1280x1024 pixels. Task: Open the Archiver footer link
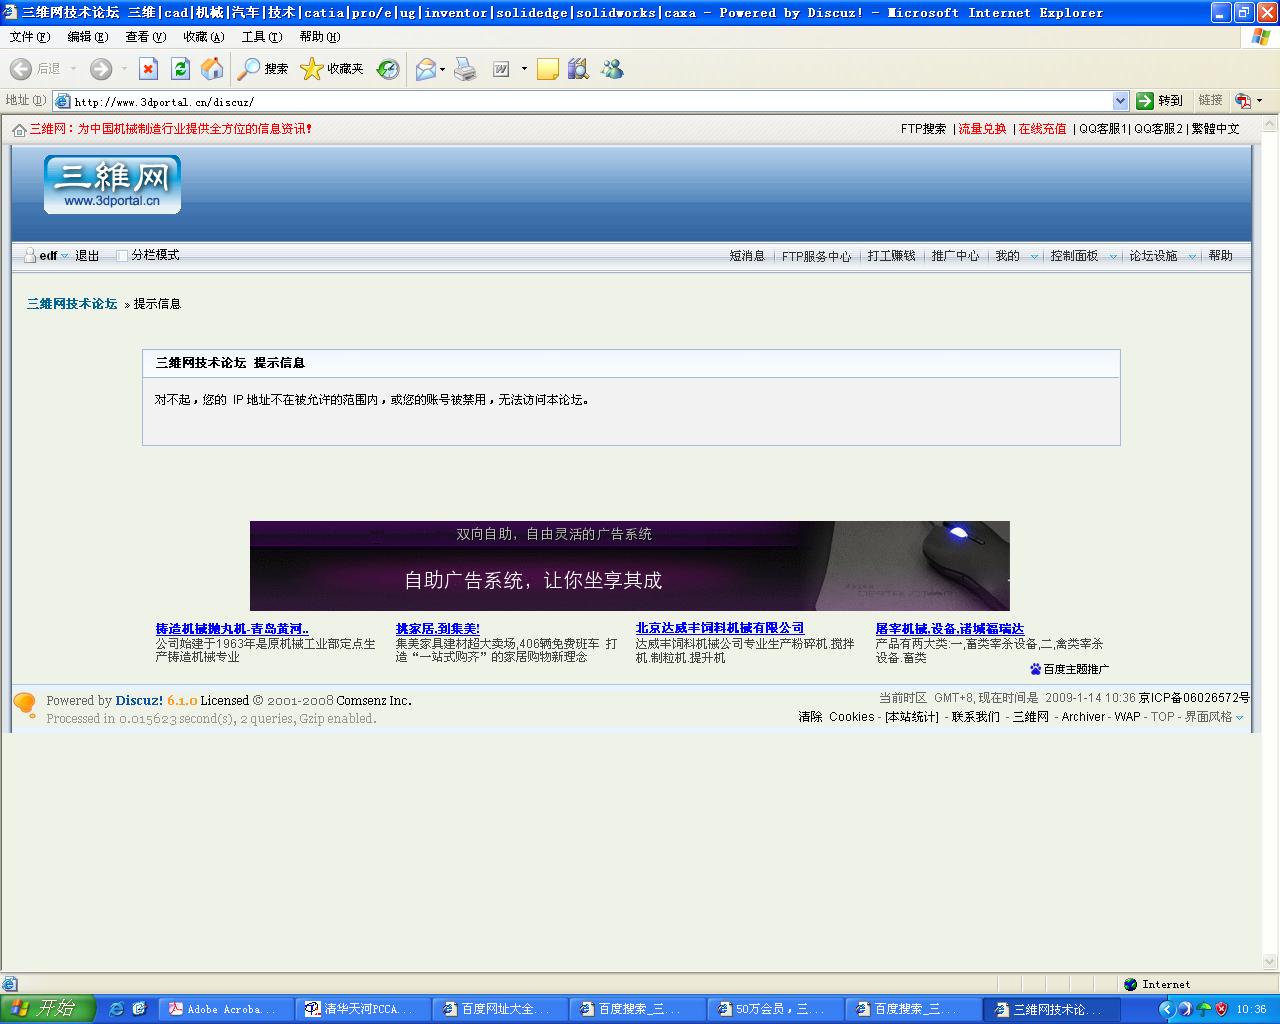tap(1083, 717)
